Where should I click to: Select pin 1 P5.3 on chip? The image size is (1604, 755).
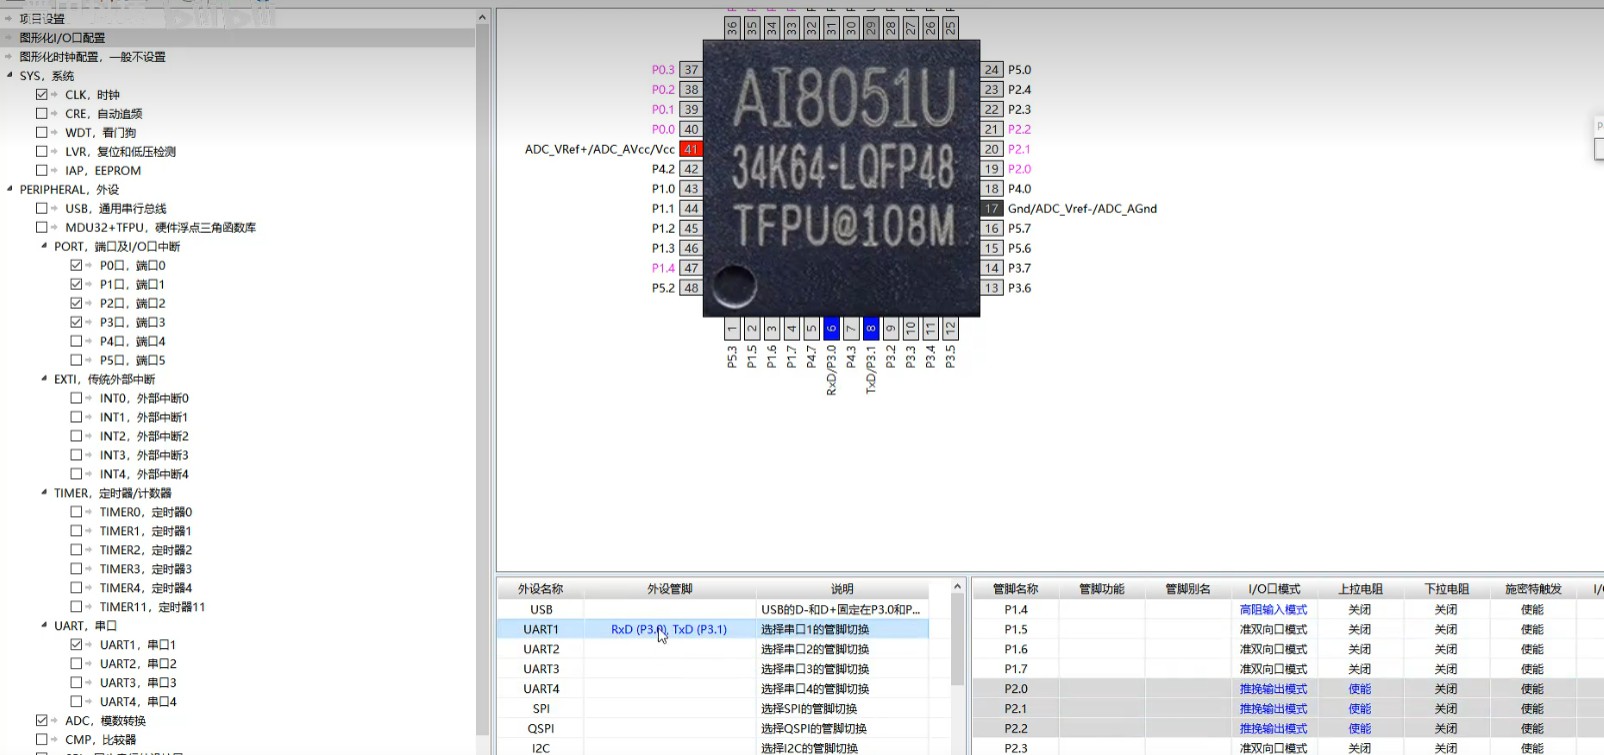pos(732,328)
